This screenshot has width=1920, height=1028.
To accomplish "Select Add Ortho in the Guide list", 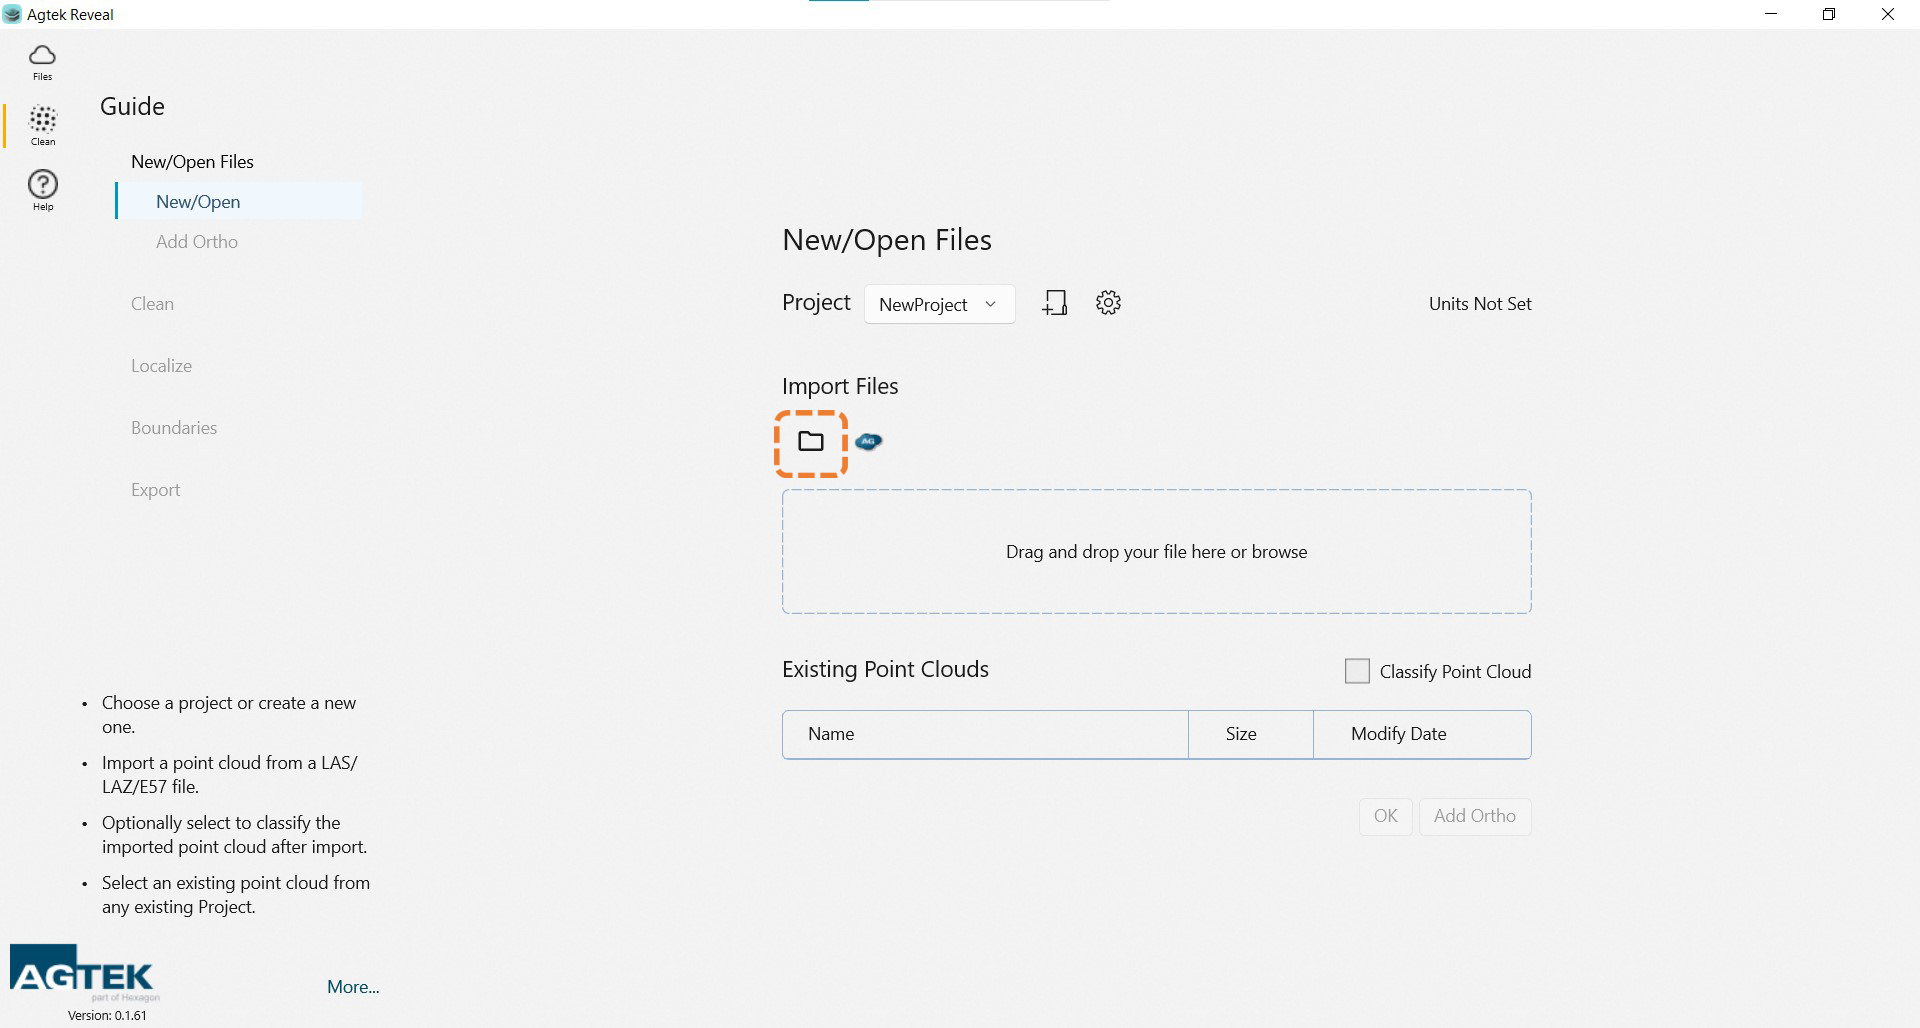I will 197,242.
